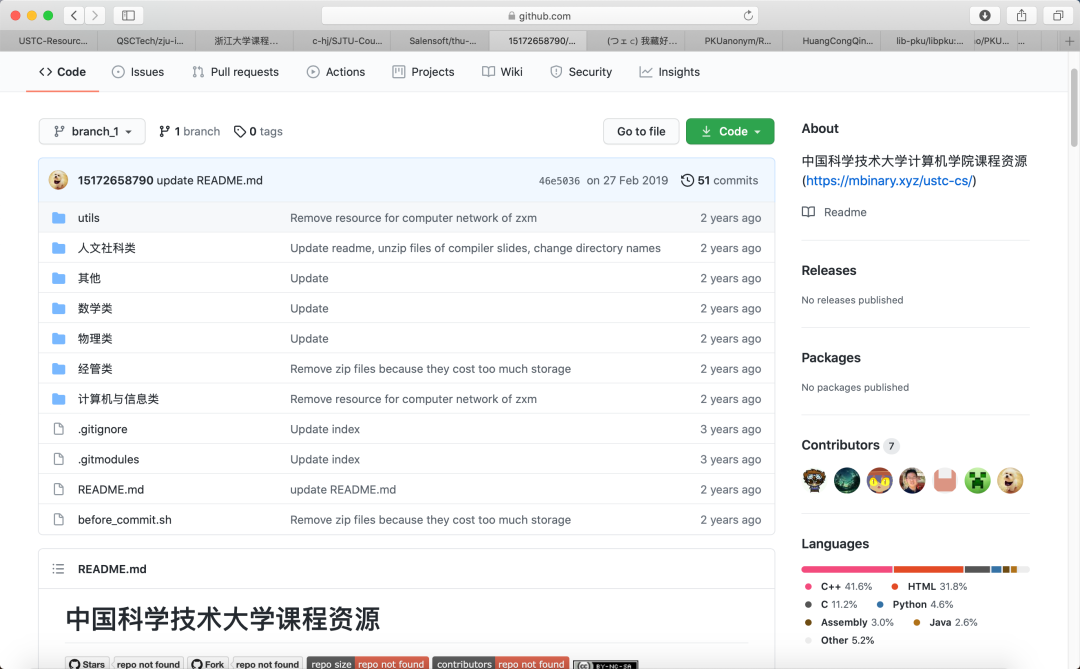Click the Stars badge in README
The image size is (1080, 669).
87,664
